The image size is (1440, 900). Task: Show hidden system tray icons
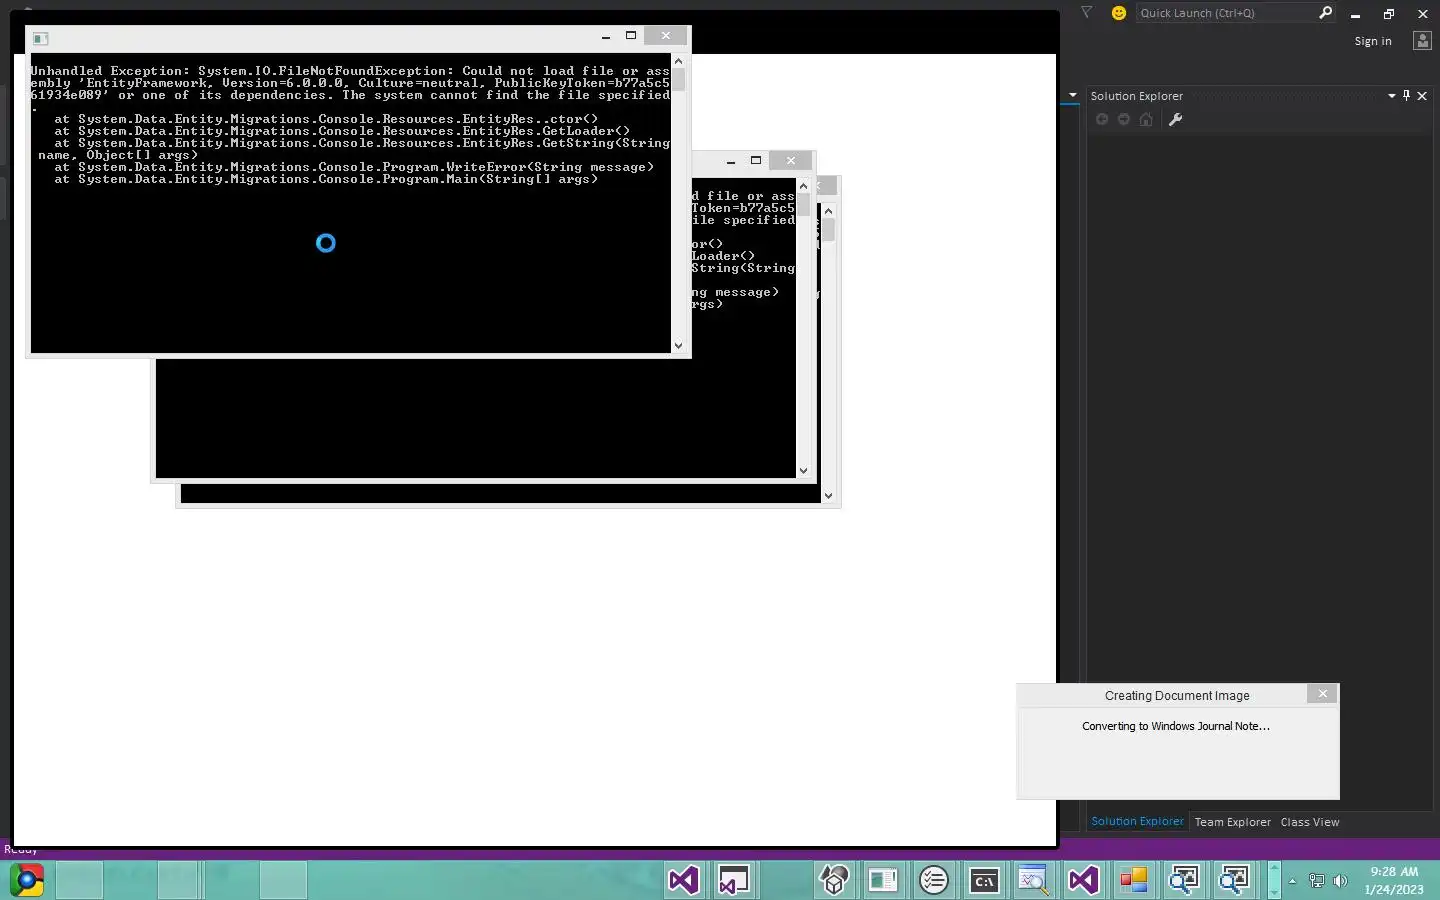pyautogui.click(x=1292, y=881)
